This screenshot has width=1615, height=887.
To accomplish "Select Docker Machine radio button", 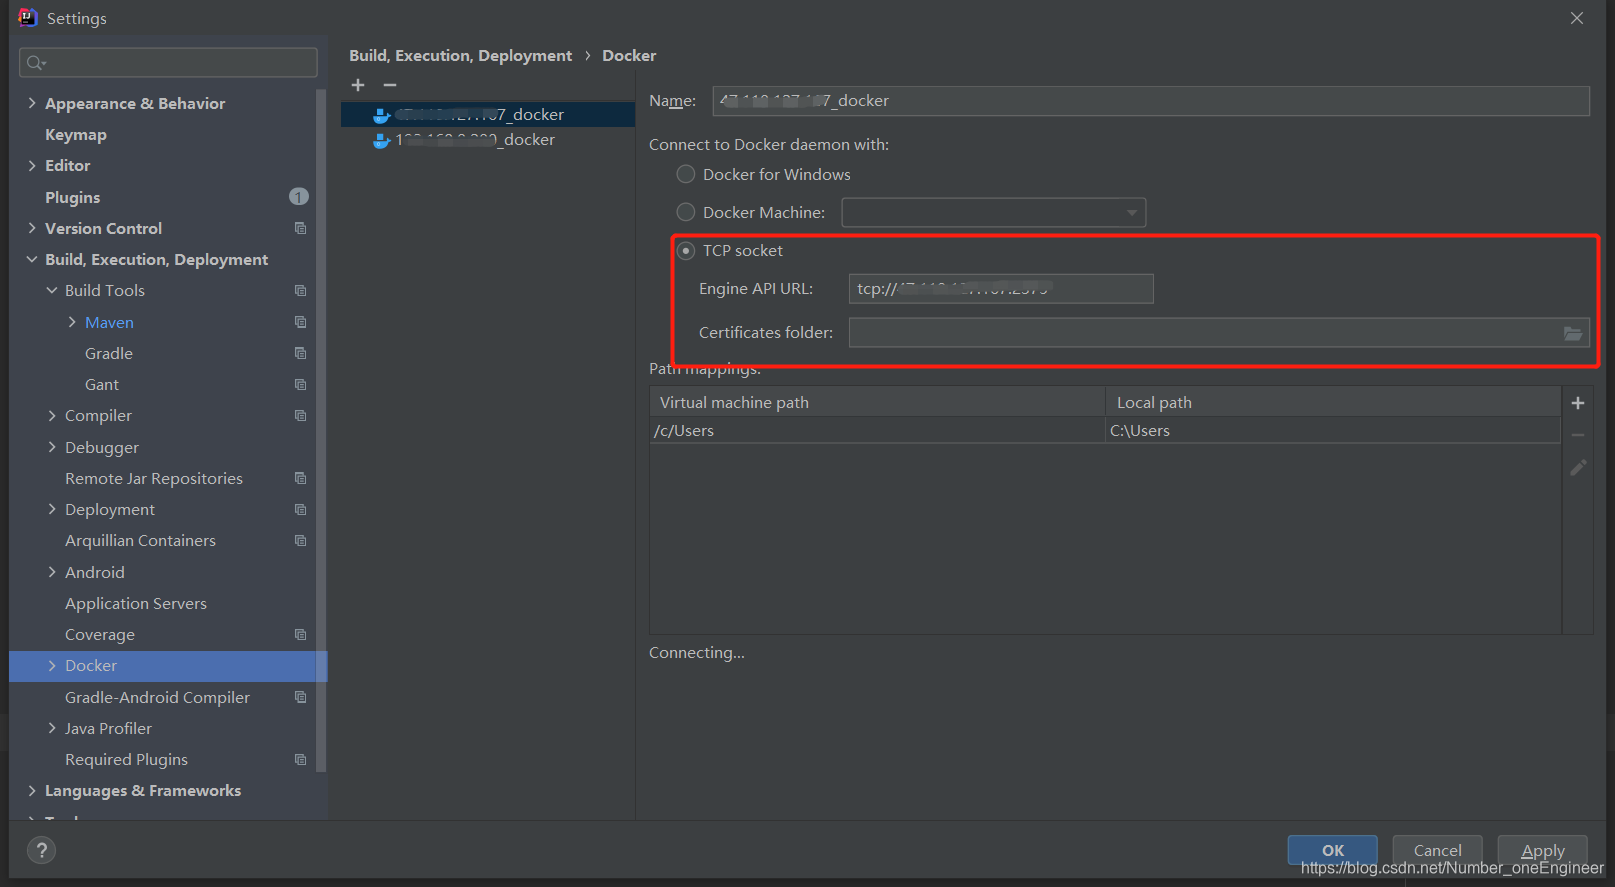I will [x=686, y=212].
